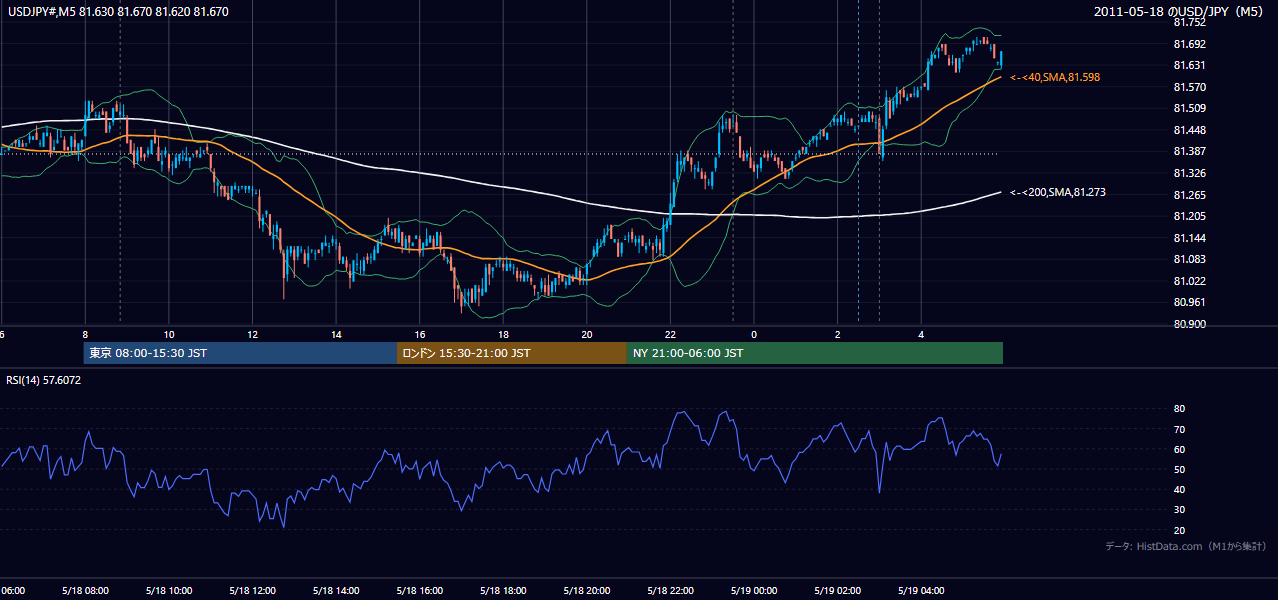Click RSI scale label 60
The image size is (1278, 600).
[1179, 449]
